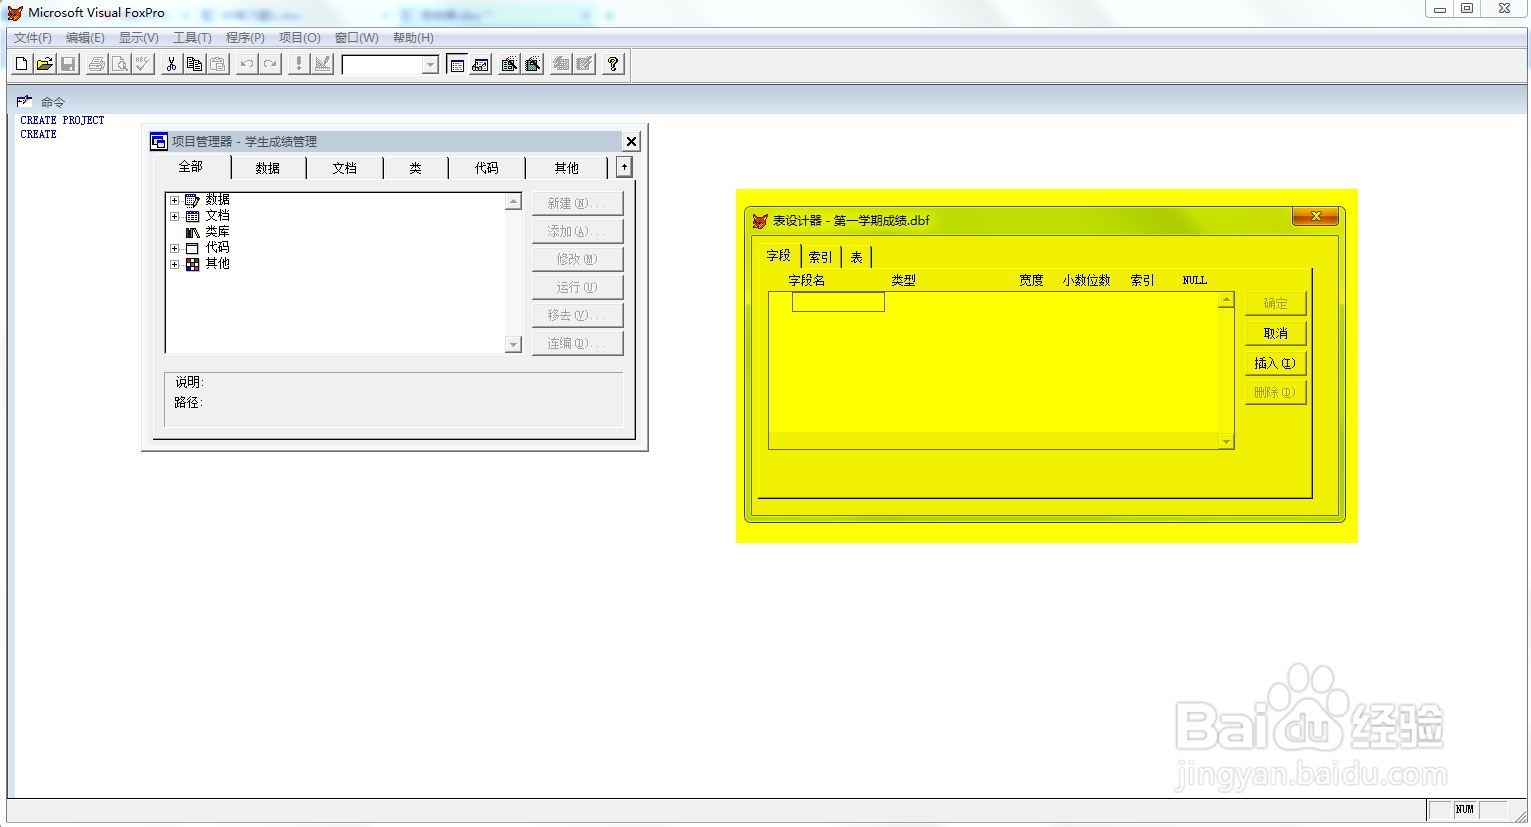Open the database selection combo box
The image size is (1531, 827).
click(390, 65)
